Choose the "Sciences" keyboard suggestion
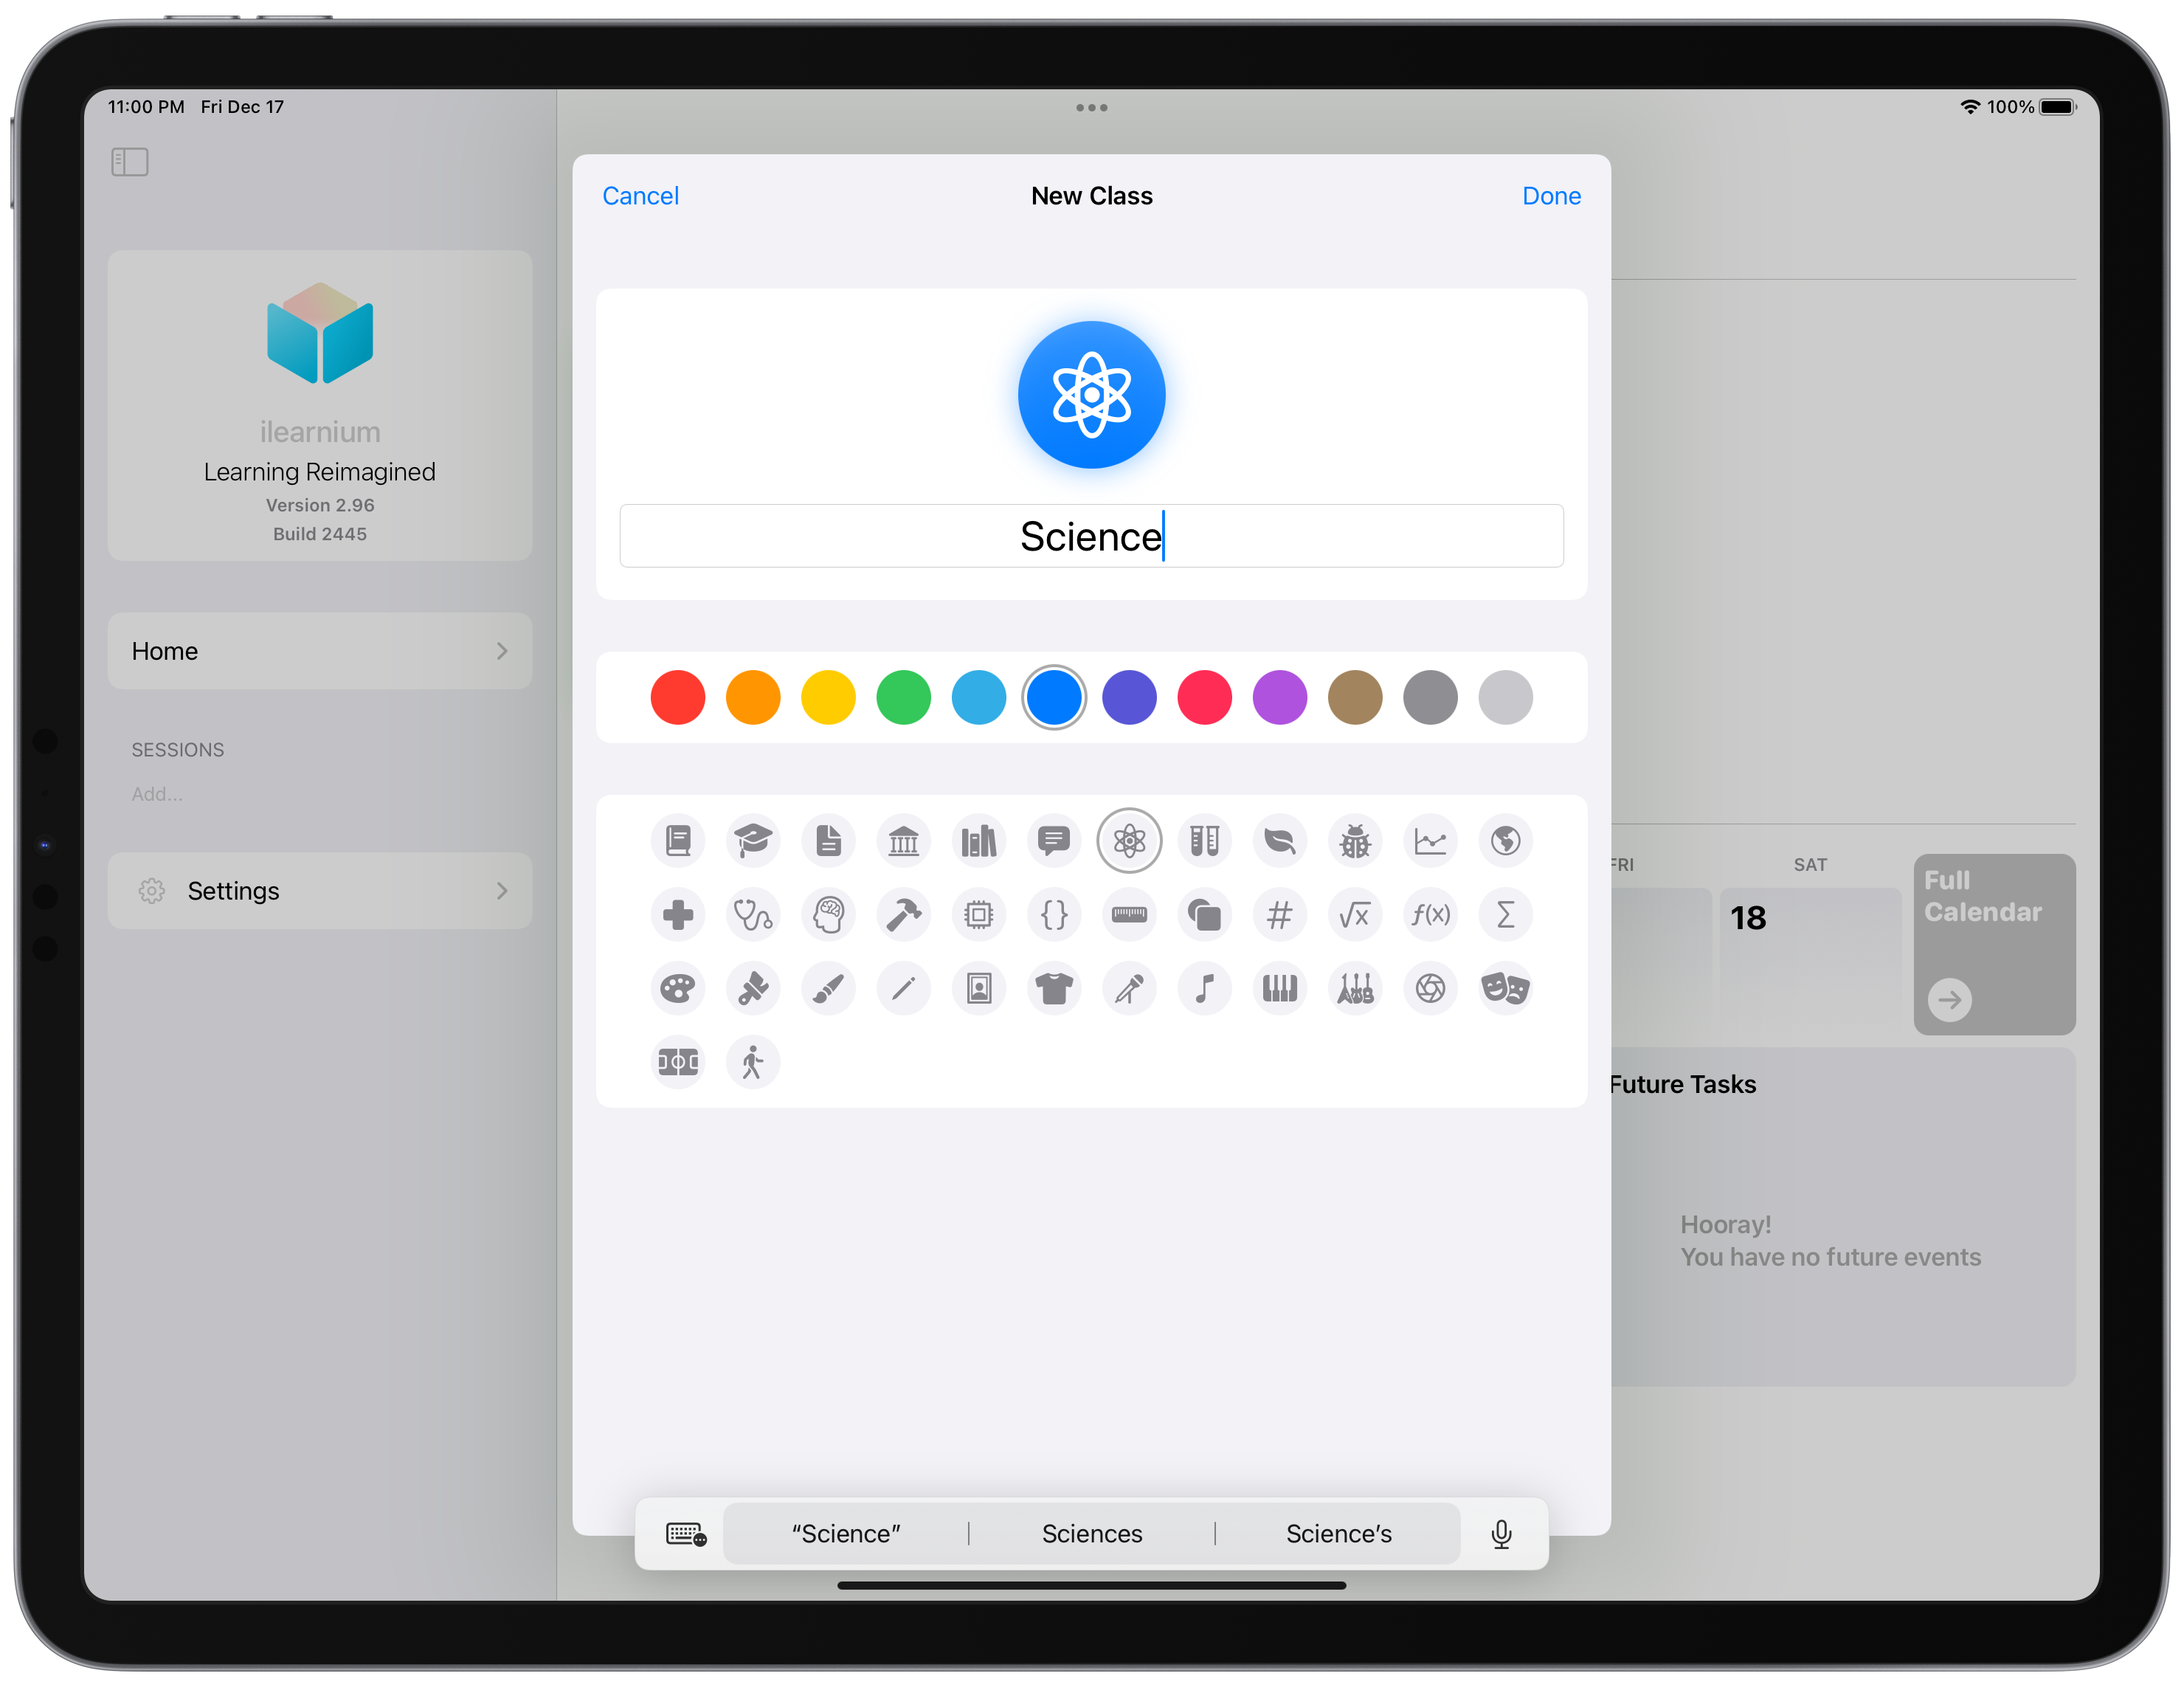This screenshot has width=2184, height=1690. pyautogui.click(x=1091, y=1534)
